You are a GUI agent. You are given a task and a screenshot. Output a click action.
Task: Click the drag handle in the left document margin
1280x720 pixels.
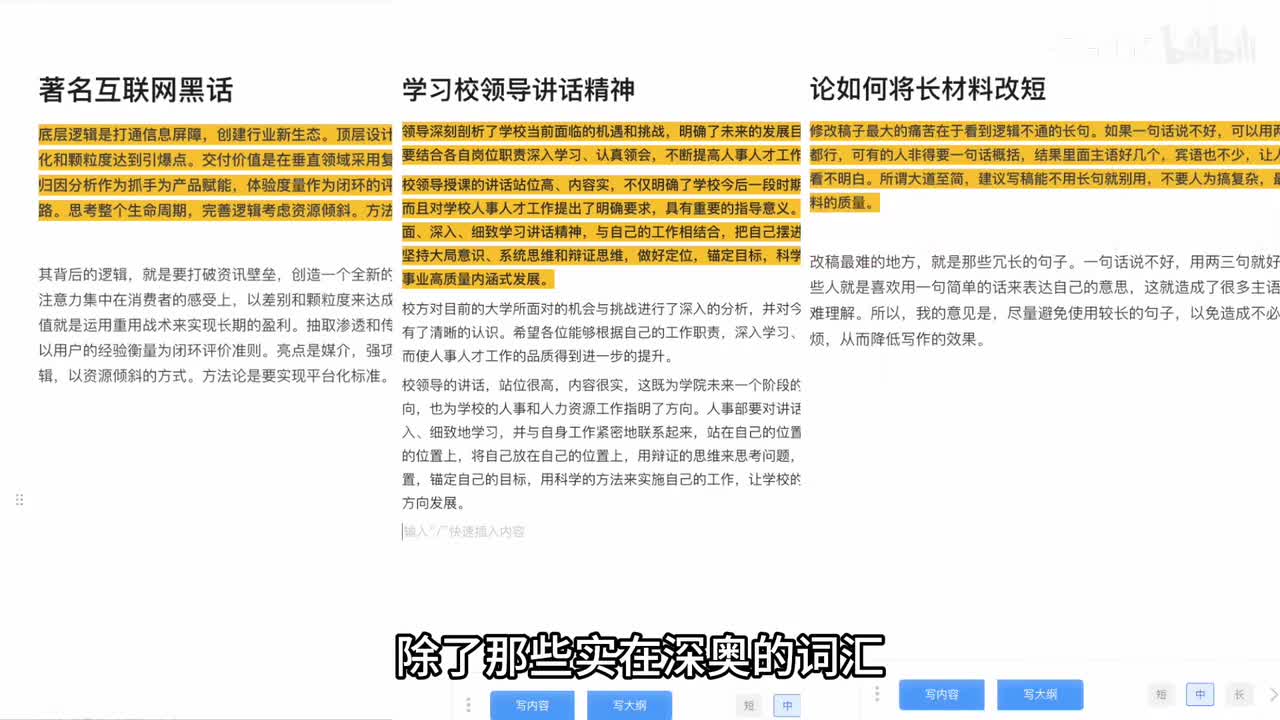[x=19, y=500]
